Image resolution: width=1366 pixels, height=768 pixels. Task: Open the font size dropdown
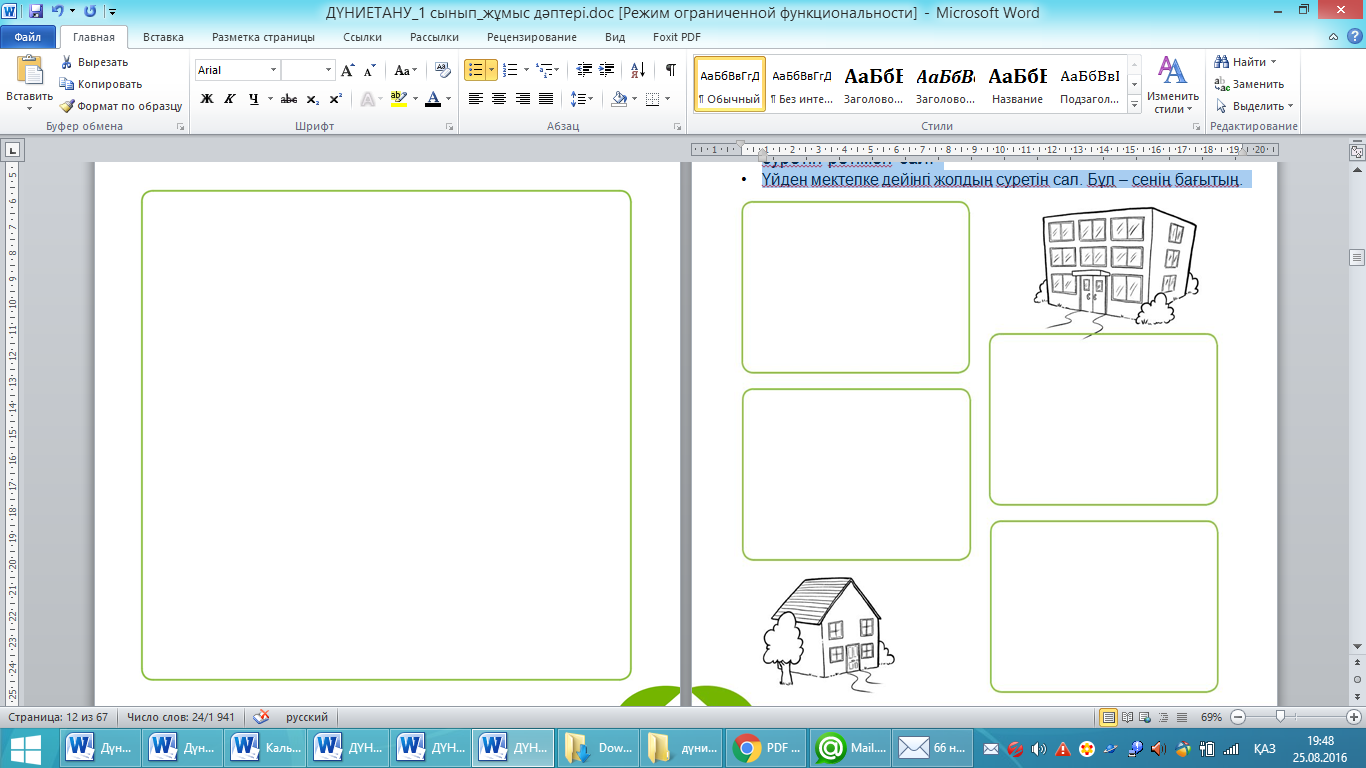(x=328, y=70)
